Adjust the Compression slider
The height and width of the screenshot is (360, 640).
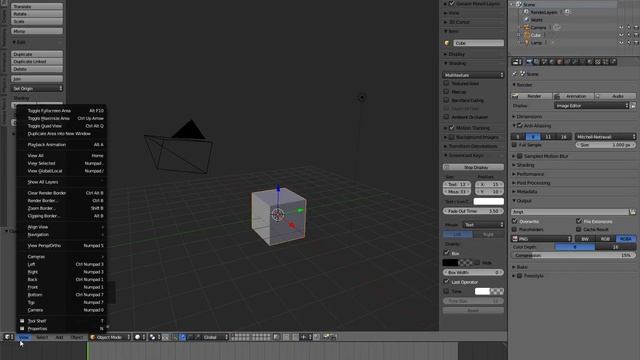click(573, 256)
